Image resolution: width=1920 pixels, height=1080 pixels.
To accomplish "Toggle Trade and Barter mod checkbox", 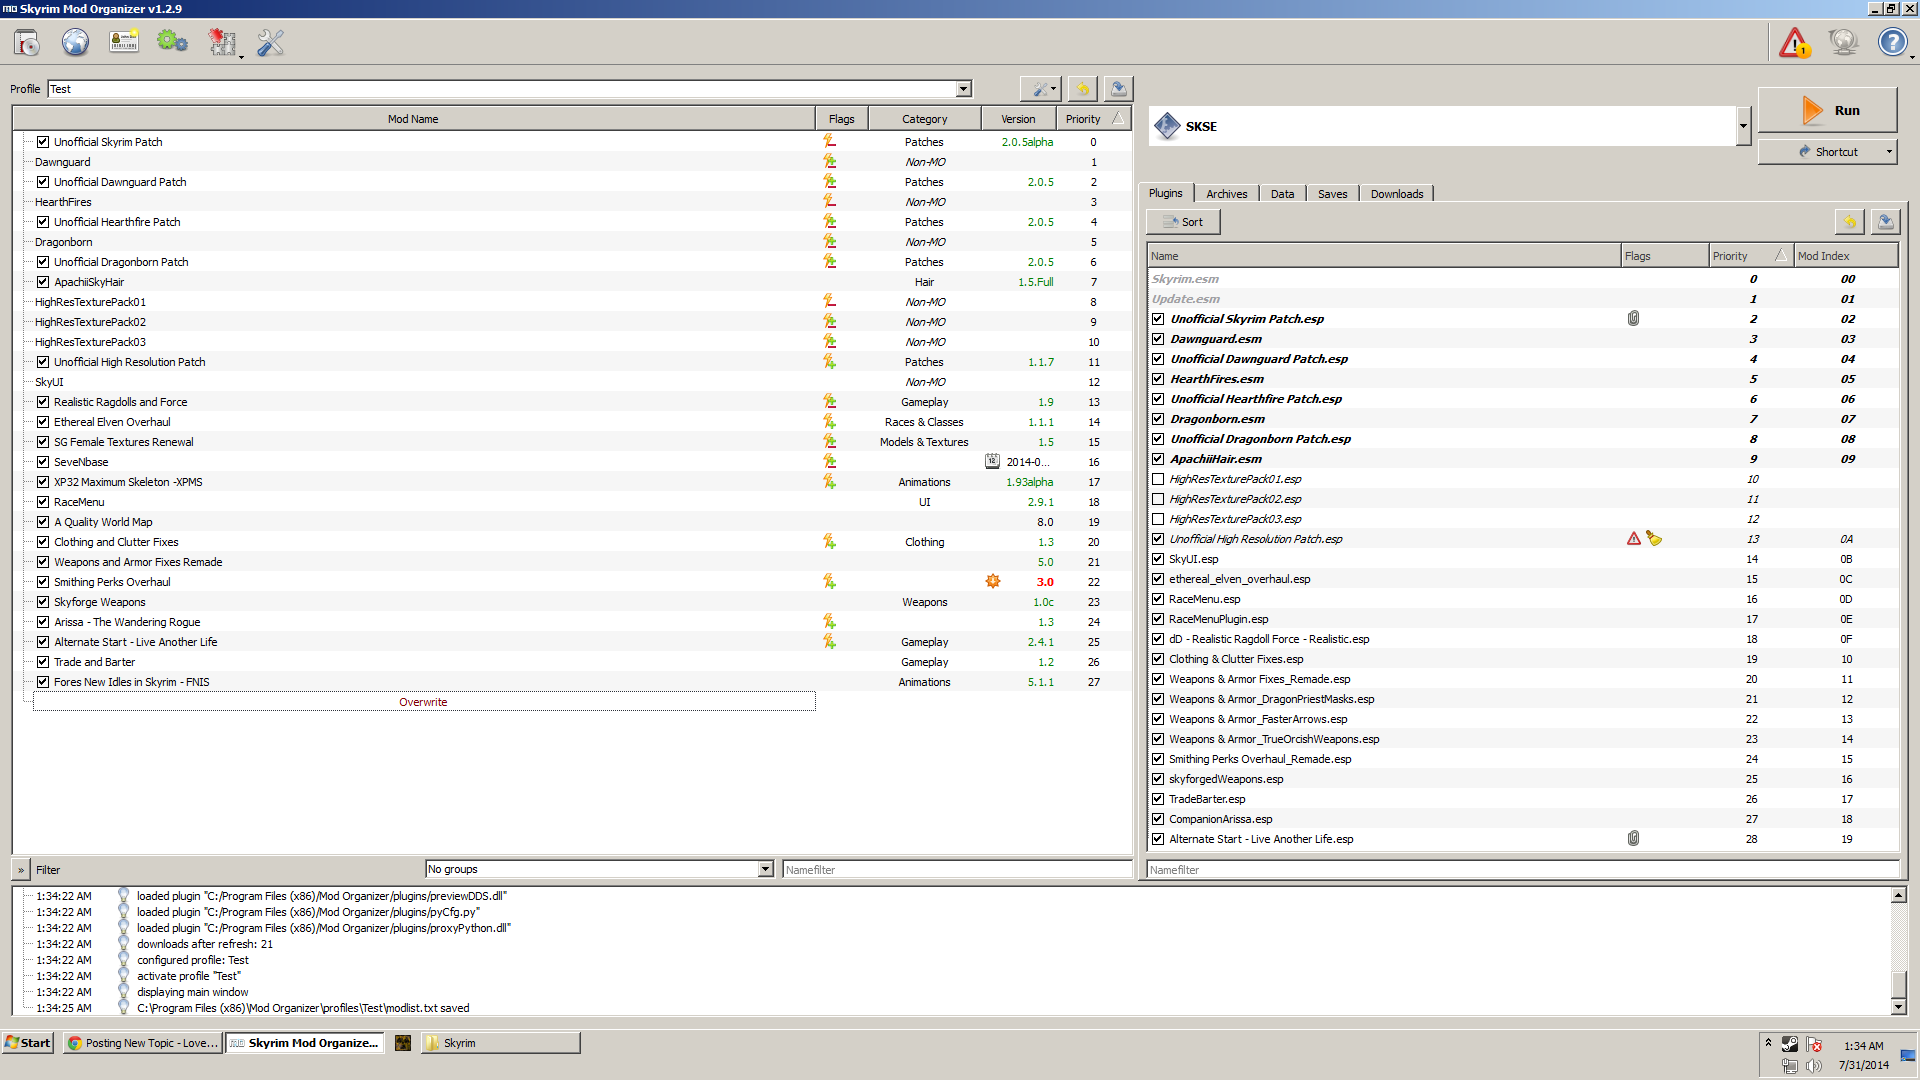I will pos(43,662).
